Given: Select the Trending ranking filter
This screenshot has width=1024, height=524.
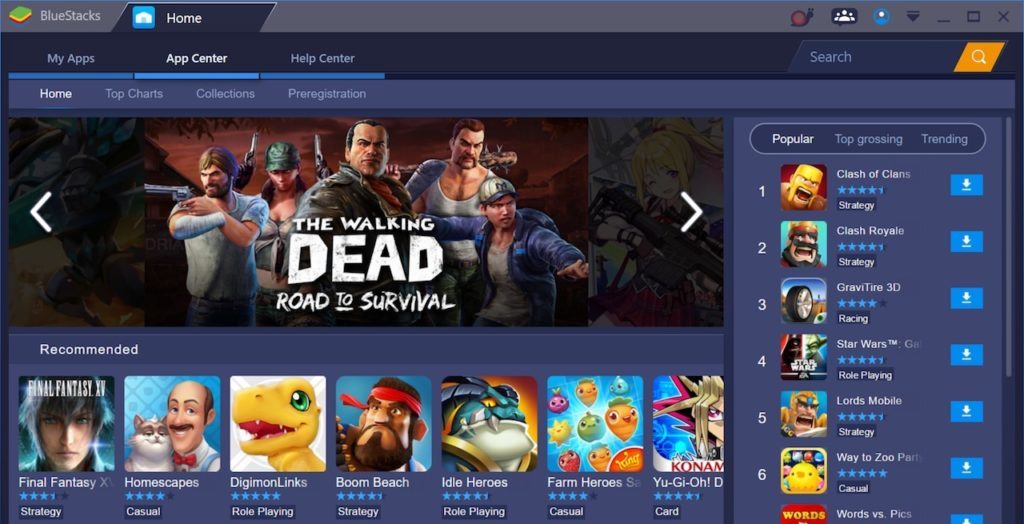Looking at the screenshot, I should pyautogui.click(x=944, y=139).
